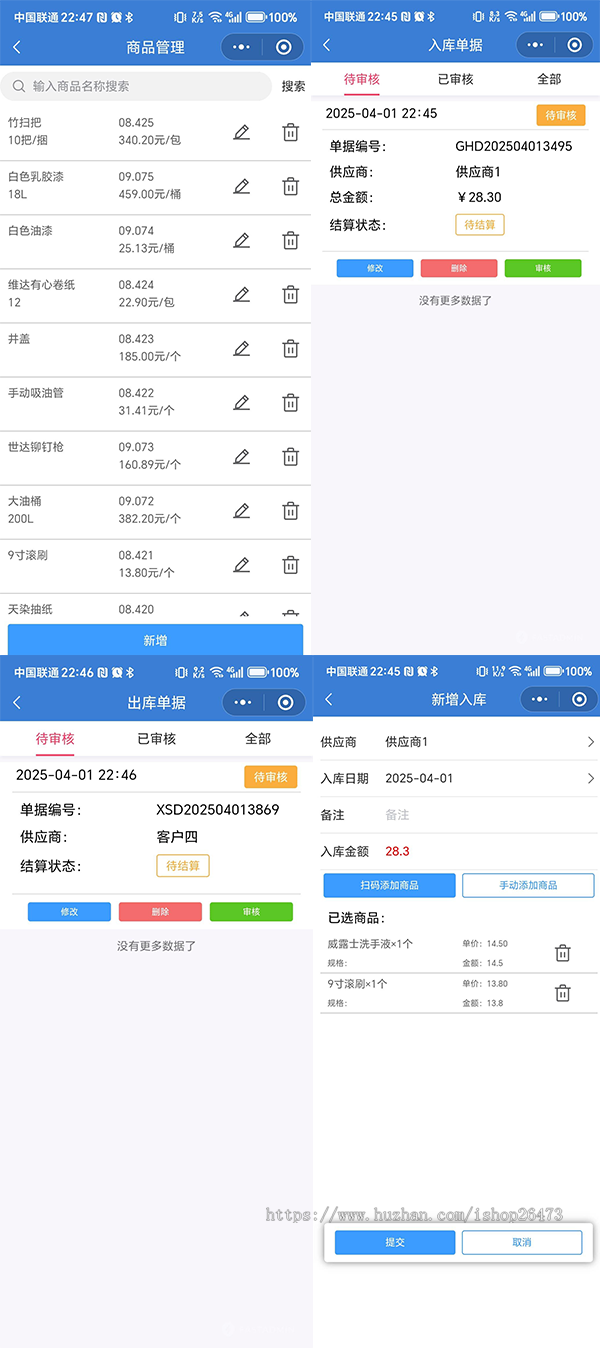
Task: Tap the 搜索 button
Action: coord(293,87)
